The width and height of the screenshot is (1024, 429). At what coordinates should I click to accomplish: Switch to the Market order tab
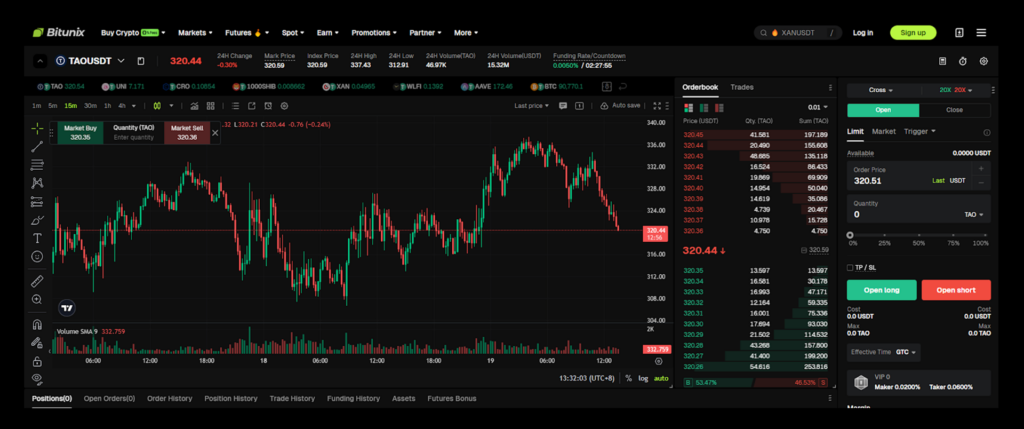884,131
